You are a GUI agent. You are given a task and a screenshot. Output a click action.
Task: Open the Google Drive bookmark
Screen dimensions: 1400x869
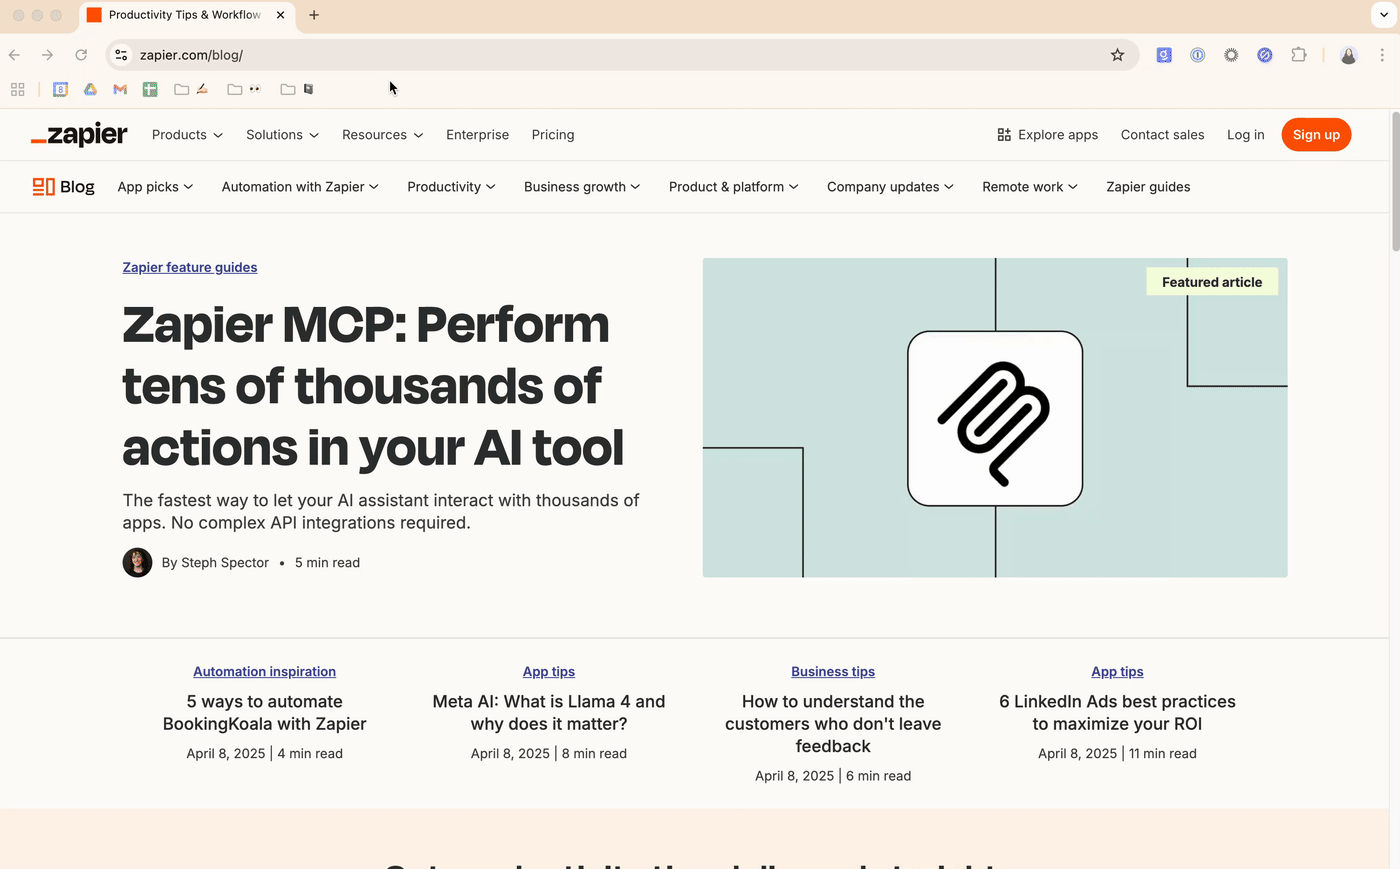pyautogui.click(x=90, y=89)
